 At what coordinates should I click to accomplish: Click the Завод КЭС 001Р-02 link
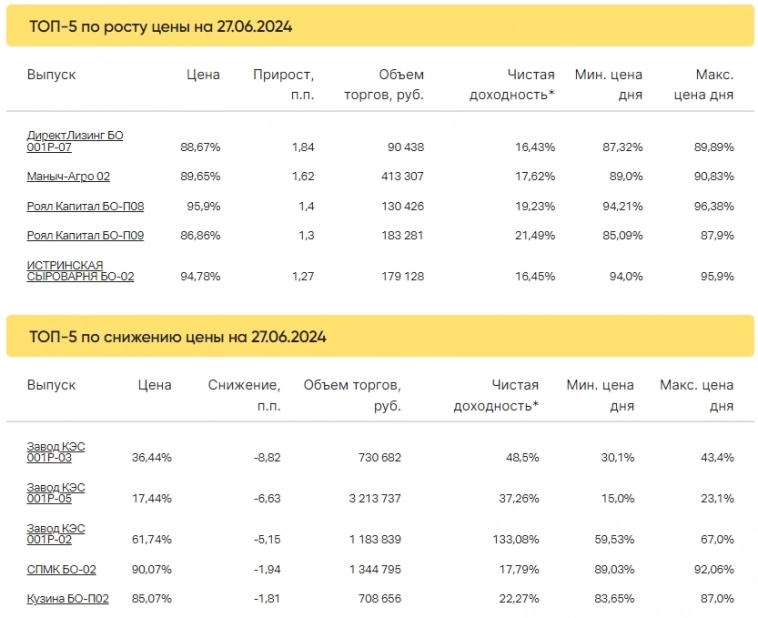pos(56,531)
